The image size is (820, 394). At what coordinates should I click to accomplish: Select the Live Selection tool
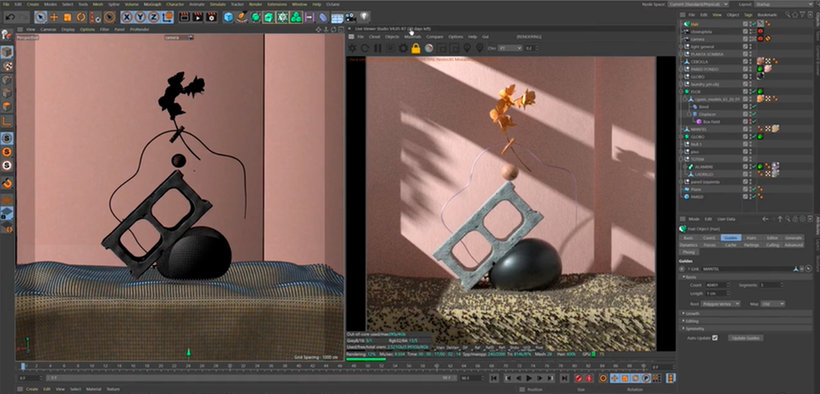[x=41, y=17]
